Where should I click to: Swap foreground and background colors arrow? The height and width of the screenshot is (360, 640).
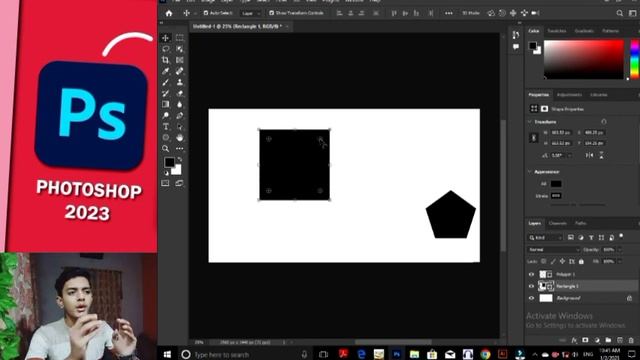(180, 159)
